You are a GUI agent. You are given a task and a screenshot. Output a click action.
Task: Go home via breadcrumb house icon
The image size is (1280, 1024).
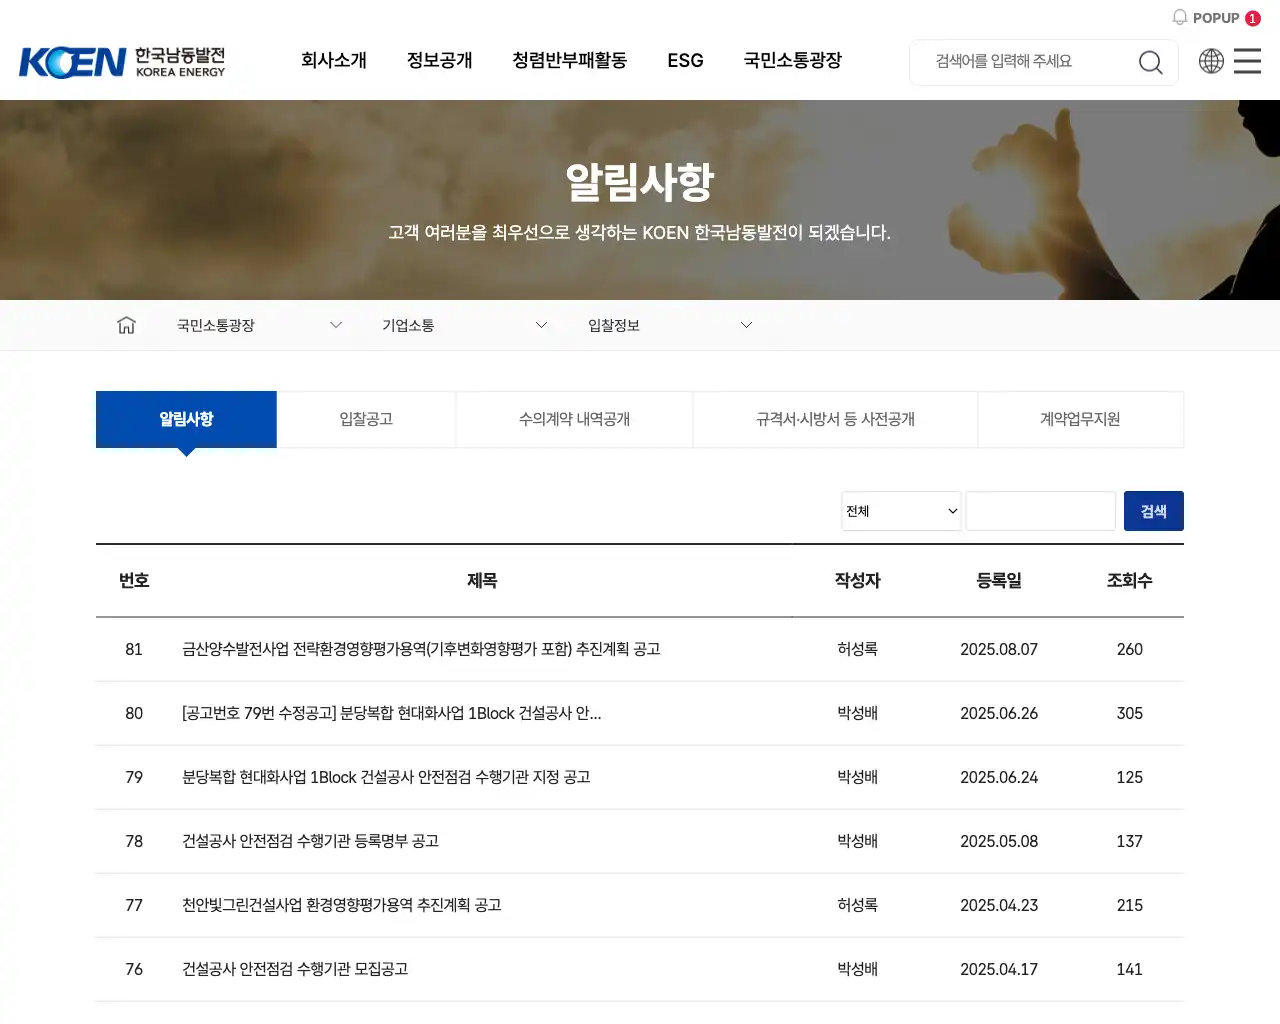click(126, 325)
